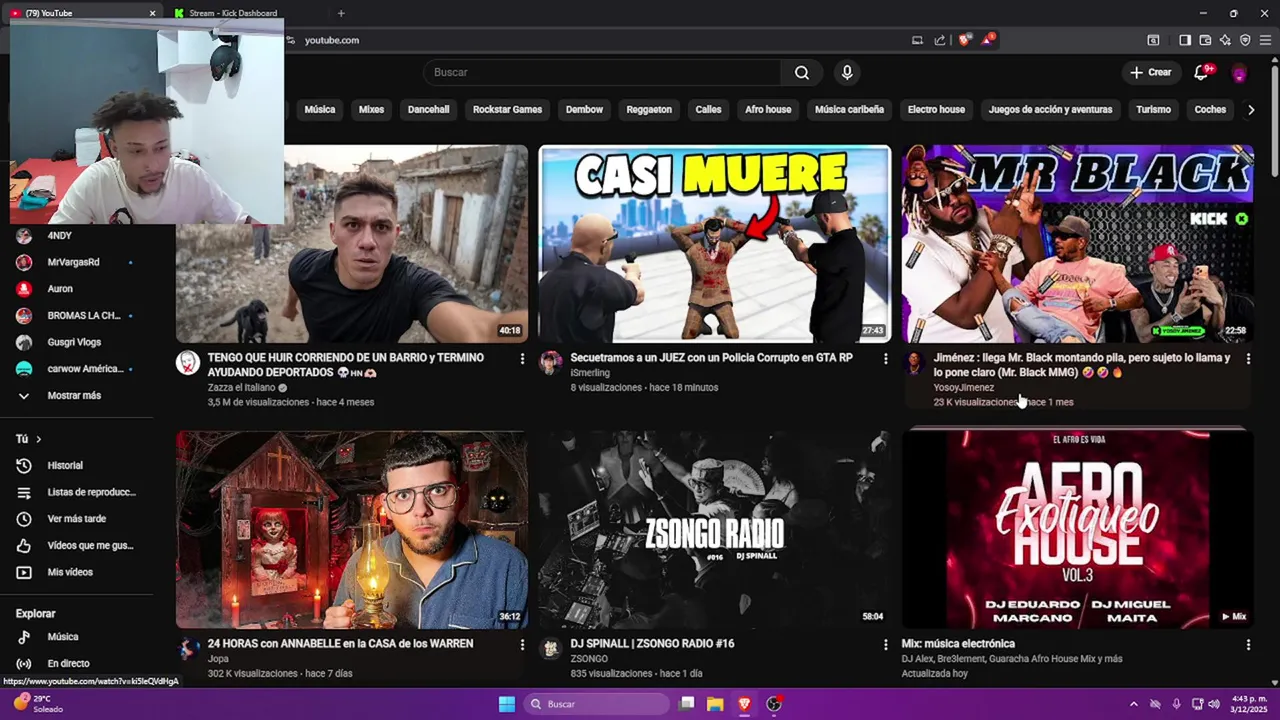Click the Brave Rewards triangle icon
The image size is (1280, 720).
[988, 40]
